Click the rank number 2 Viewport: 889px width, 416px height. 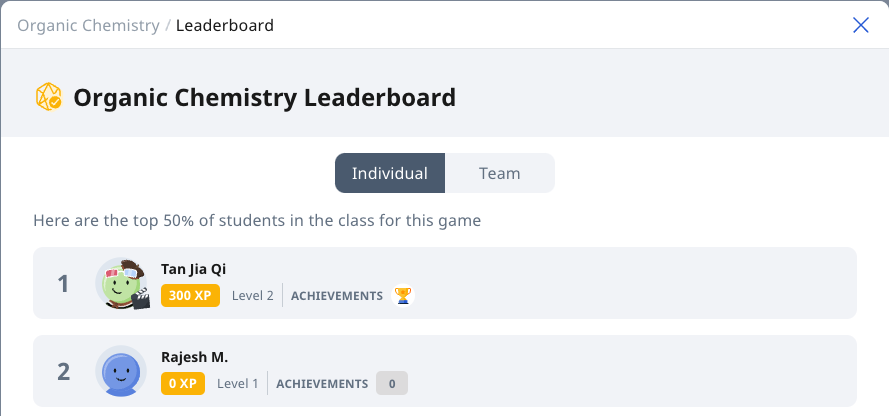(x=64, y=372)
